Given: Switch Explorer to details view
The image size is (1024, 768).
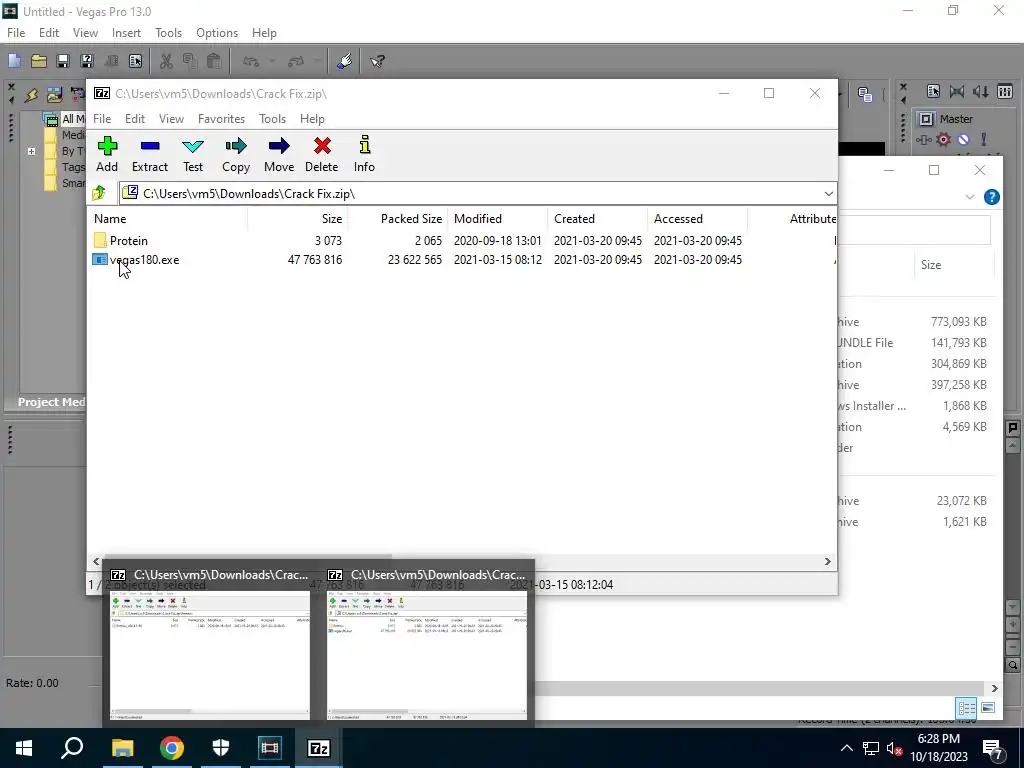Looking at the screenshot, I should (966, 708).
